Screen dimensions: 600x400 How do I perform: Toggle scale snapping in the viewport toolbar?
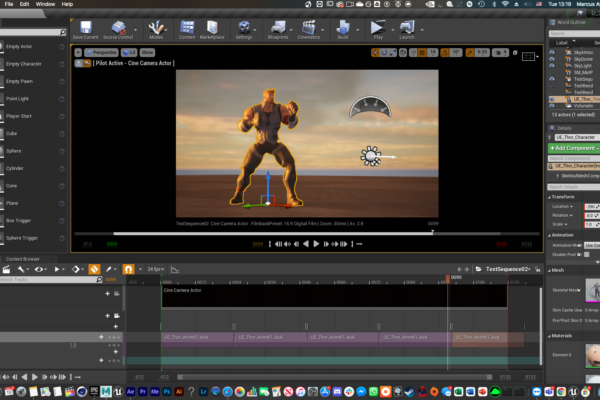pos(470,53)
